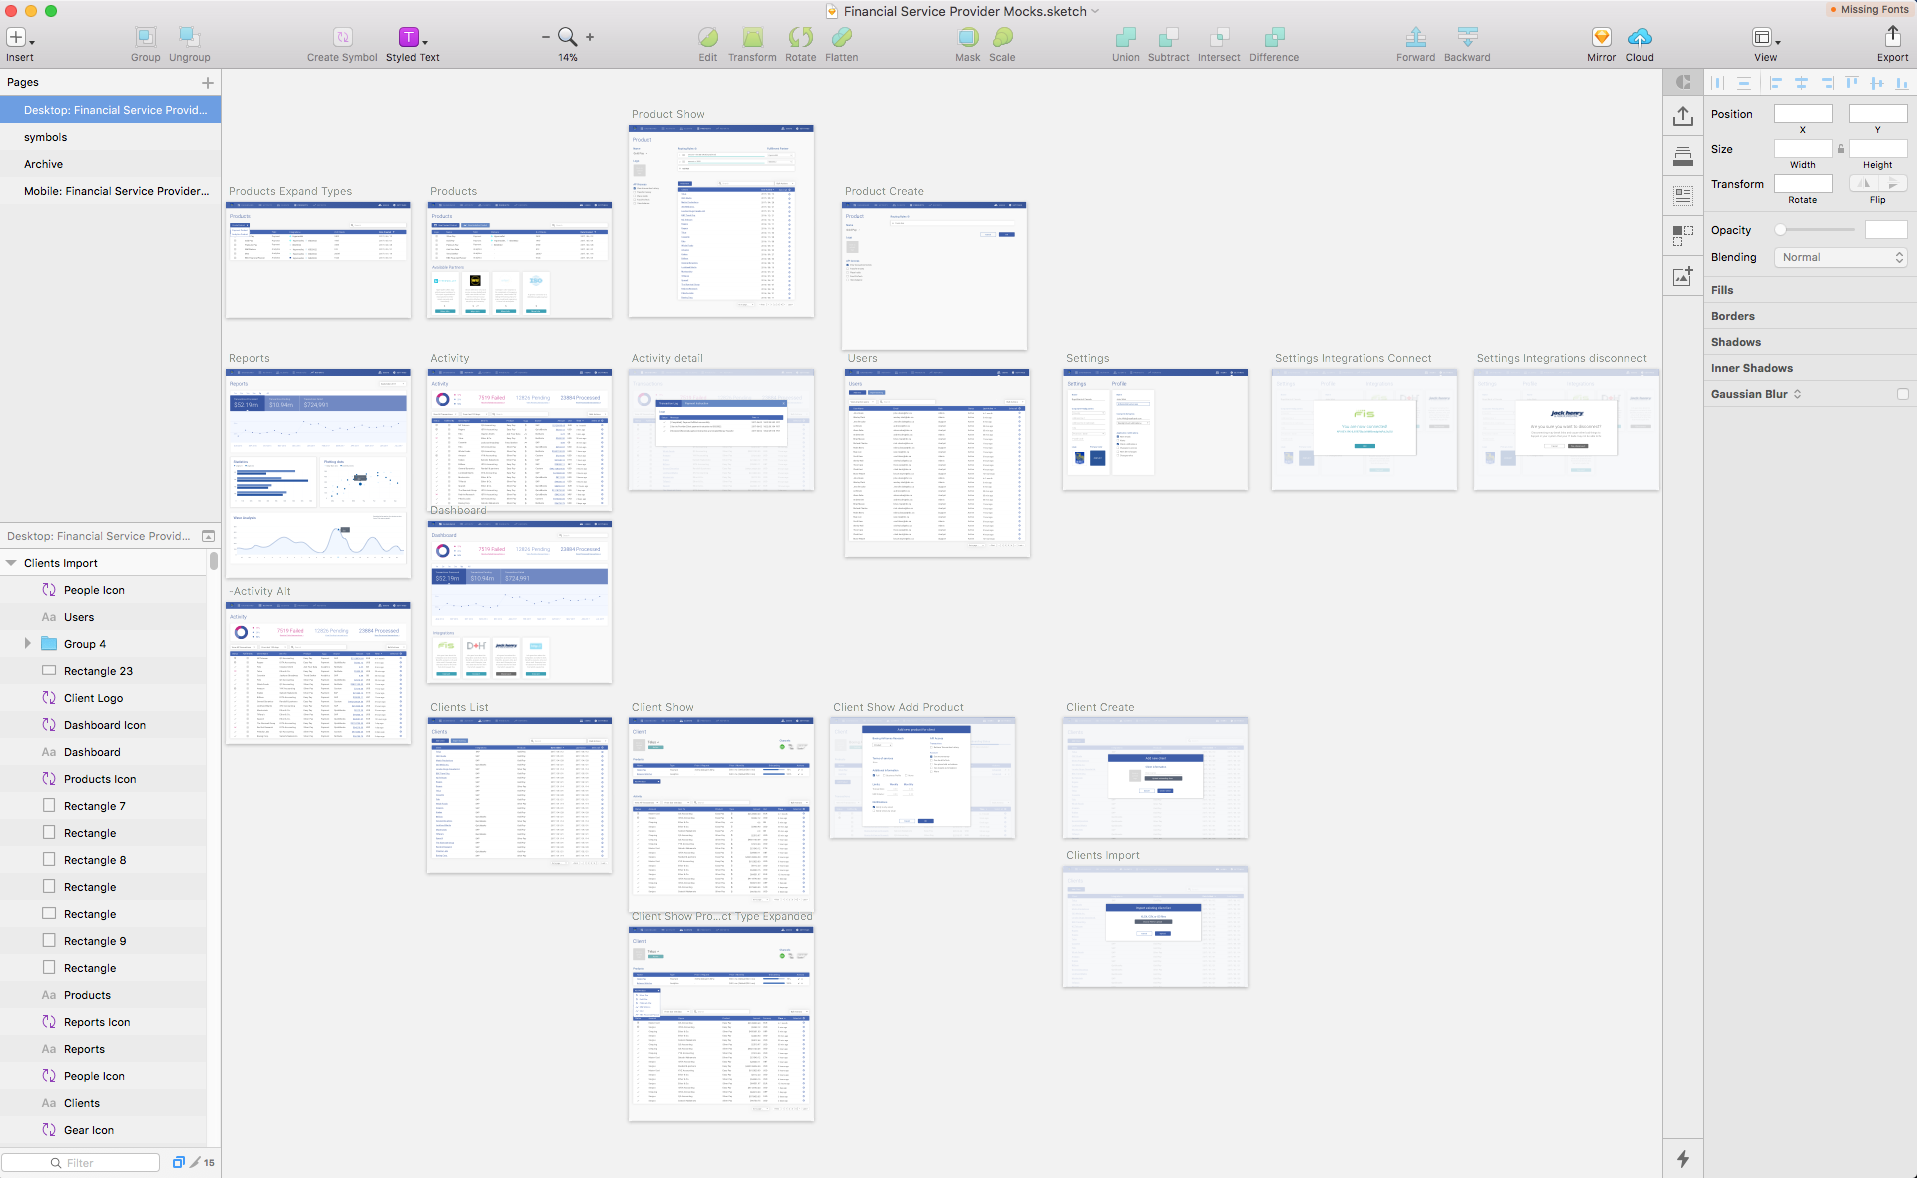Open the document title chevron menu
The height and width of the screenshot is (1178, 1917).
(x=1095, y=12)
